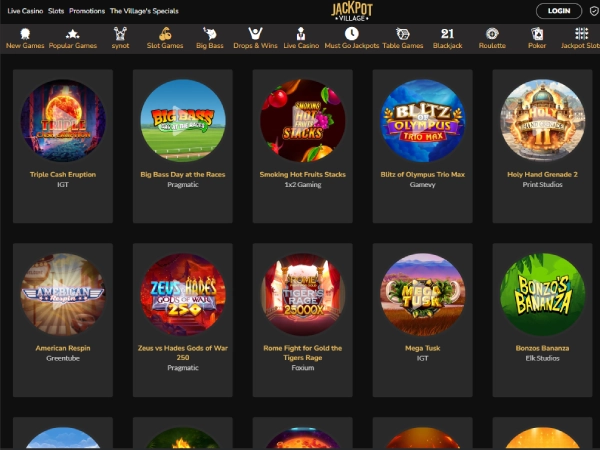The width and height of the screenshot is (600, 450).
Task: Open the Promotions menu item
Action: (x=87, y=11)
